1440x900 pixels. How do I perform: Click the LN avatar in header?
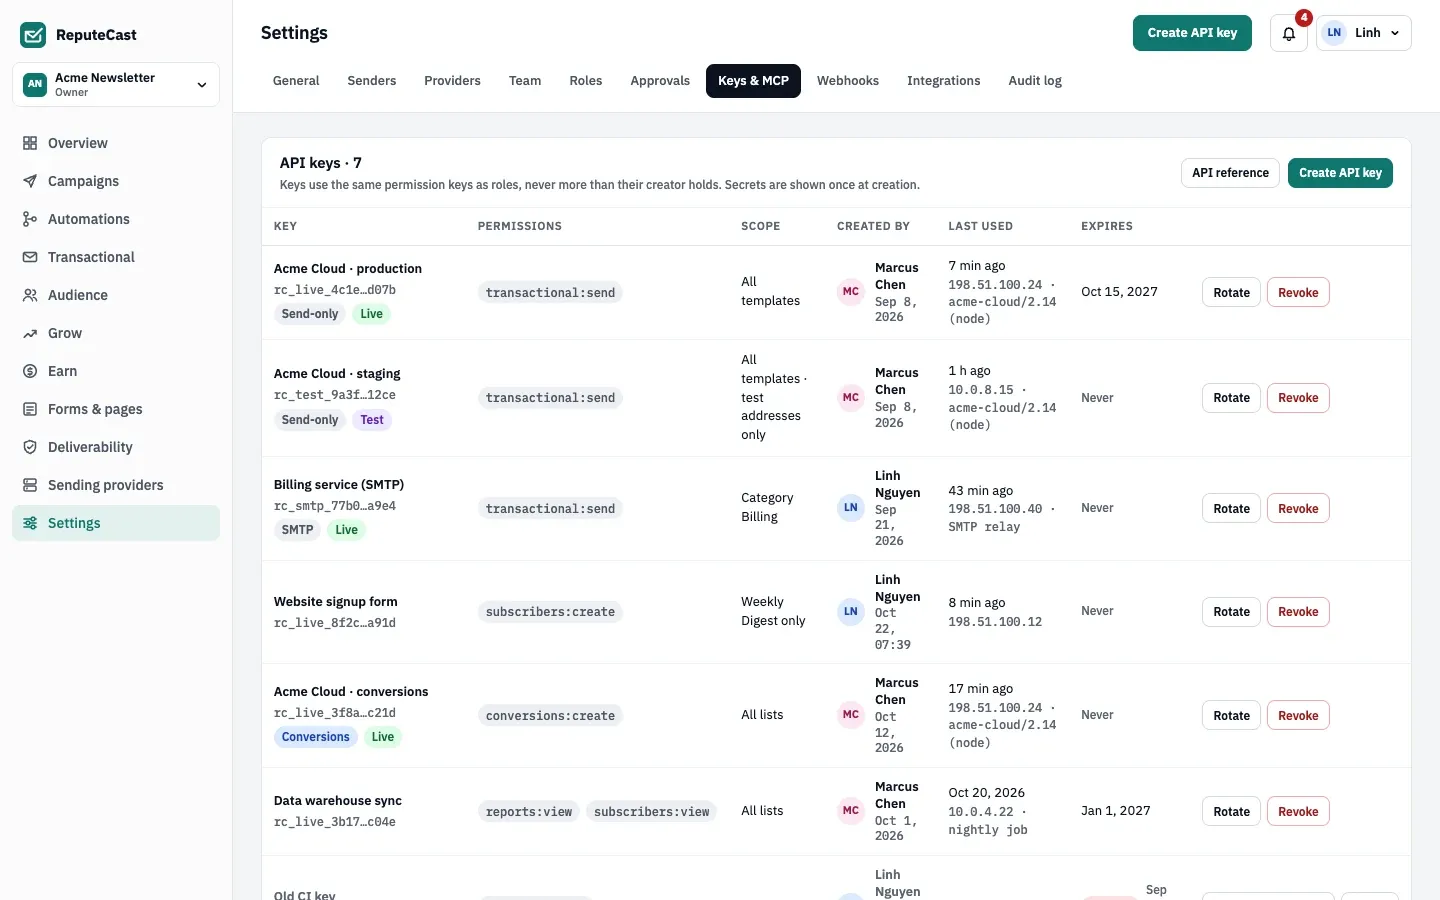[1334, 33]
